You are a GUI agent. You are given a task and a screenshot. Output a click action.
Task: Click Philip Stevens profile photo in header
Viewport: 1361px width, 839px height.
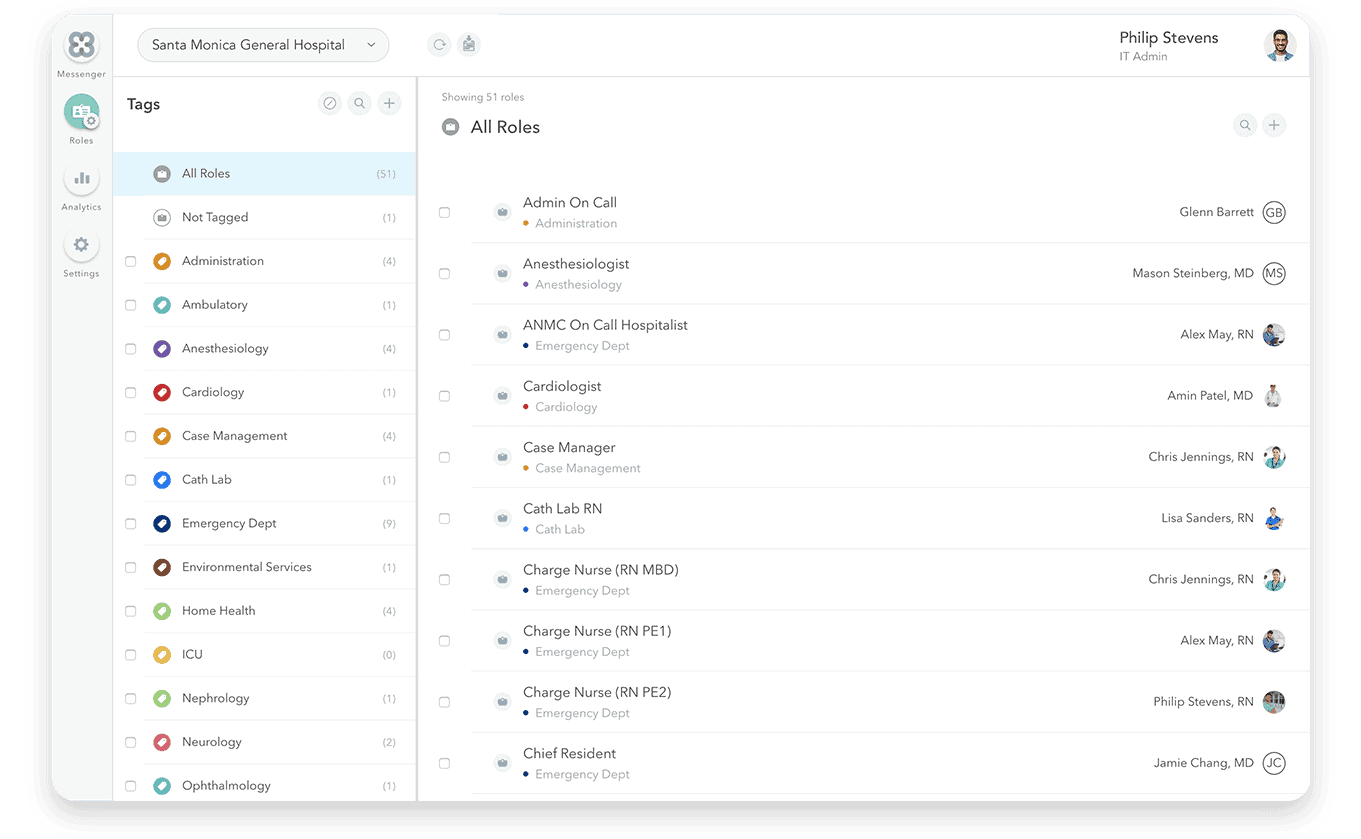[1280, 45]
